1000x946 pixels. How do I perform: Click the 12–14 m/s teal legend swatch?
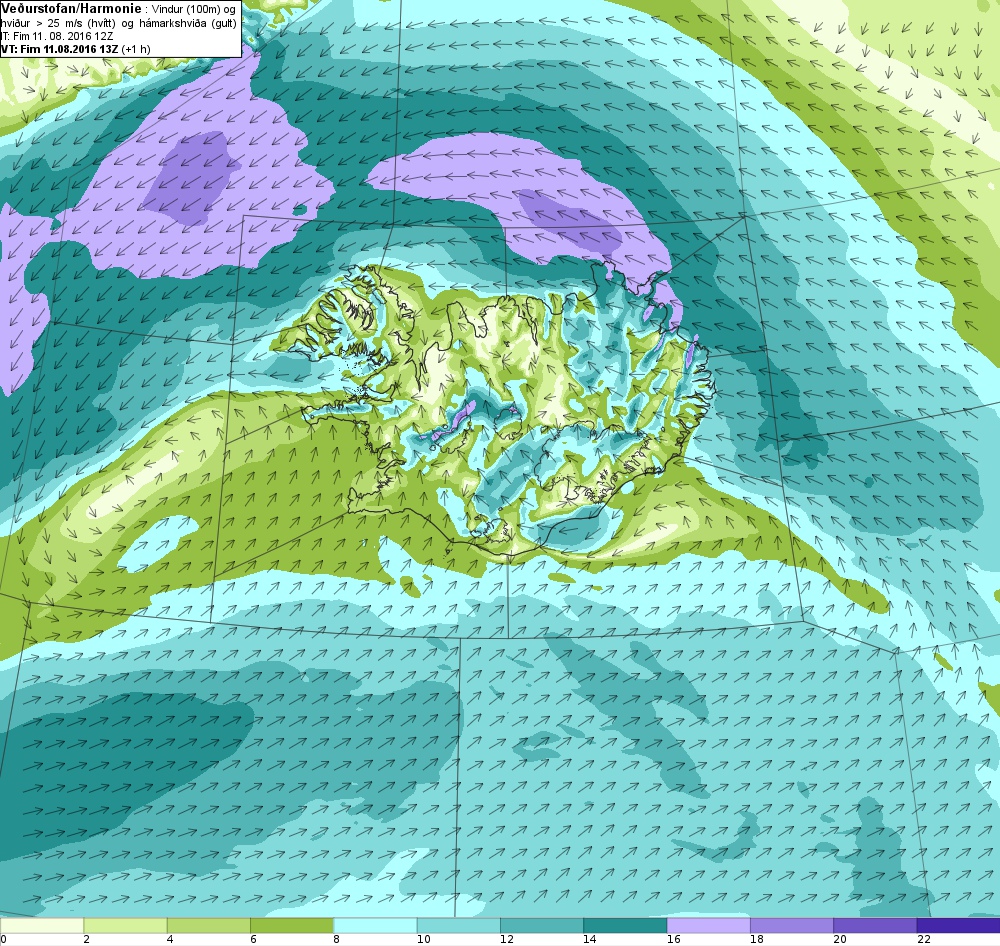coord(541,925)
